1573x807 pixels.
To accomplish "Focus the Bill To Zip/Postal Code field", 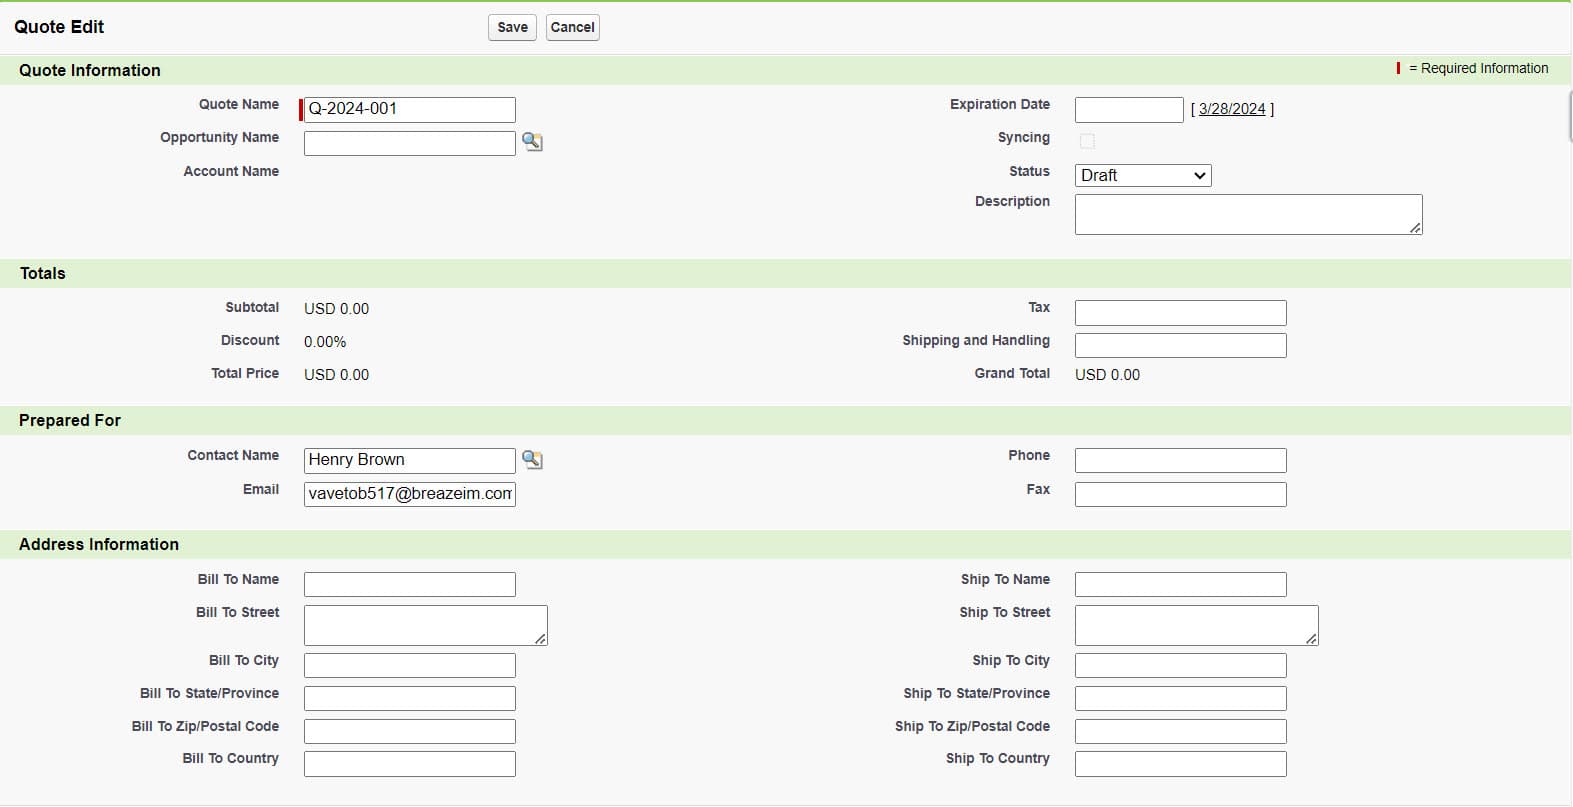I will click(410, 731).
